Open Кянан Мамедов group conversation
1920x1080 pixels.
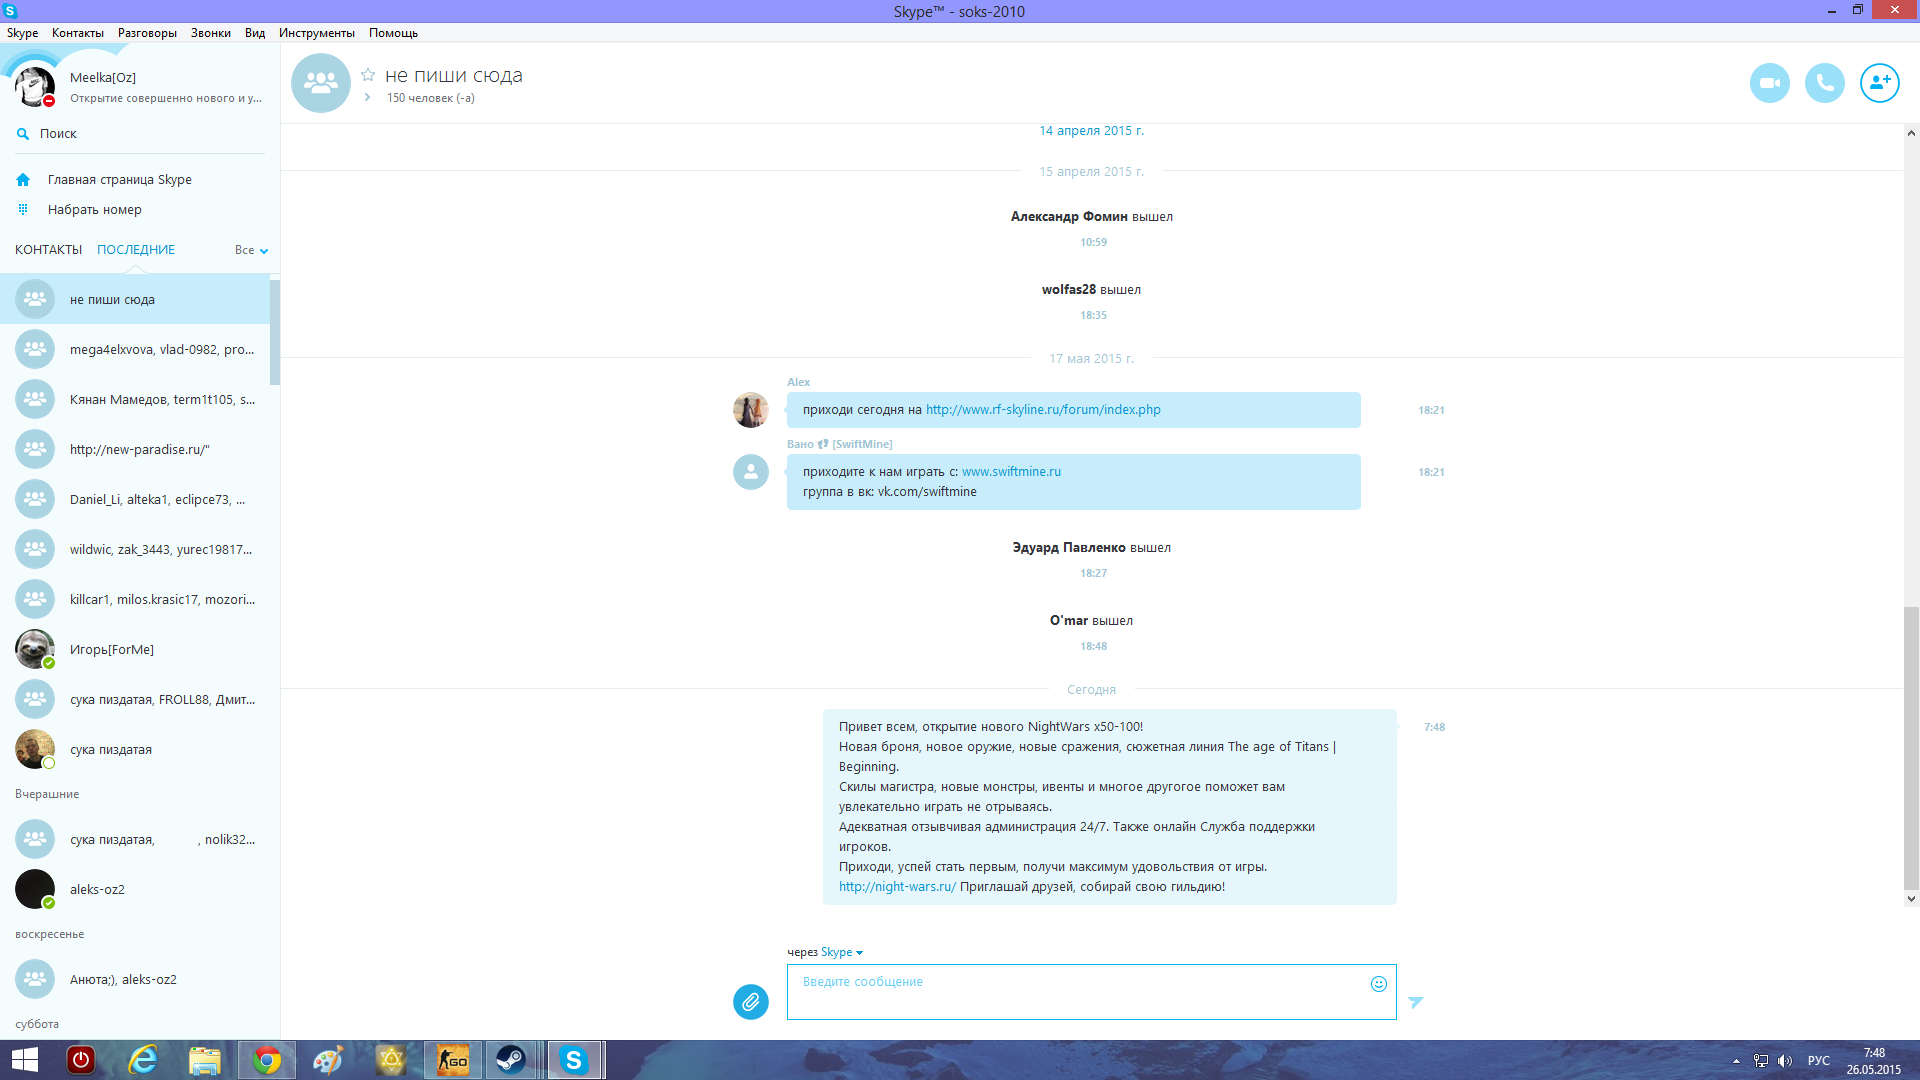tap(135, 399)
